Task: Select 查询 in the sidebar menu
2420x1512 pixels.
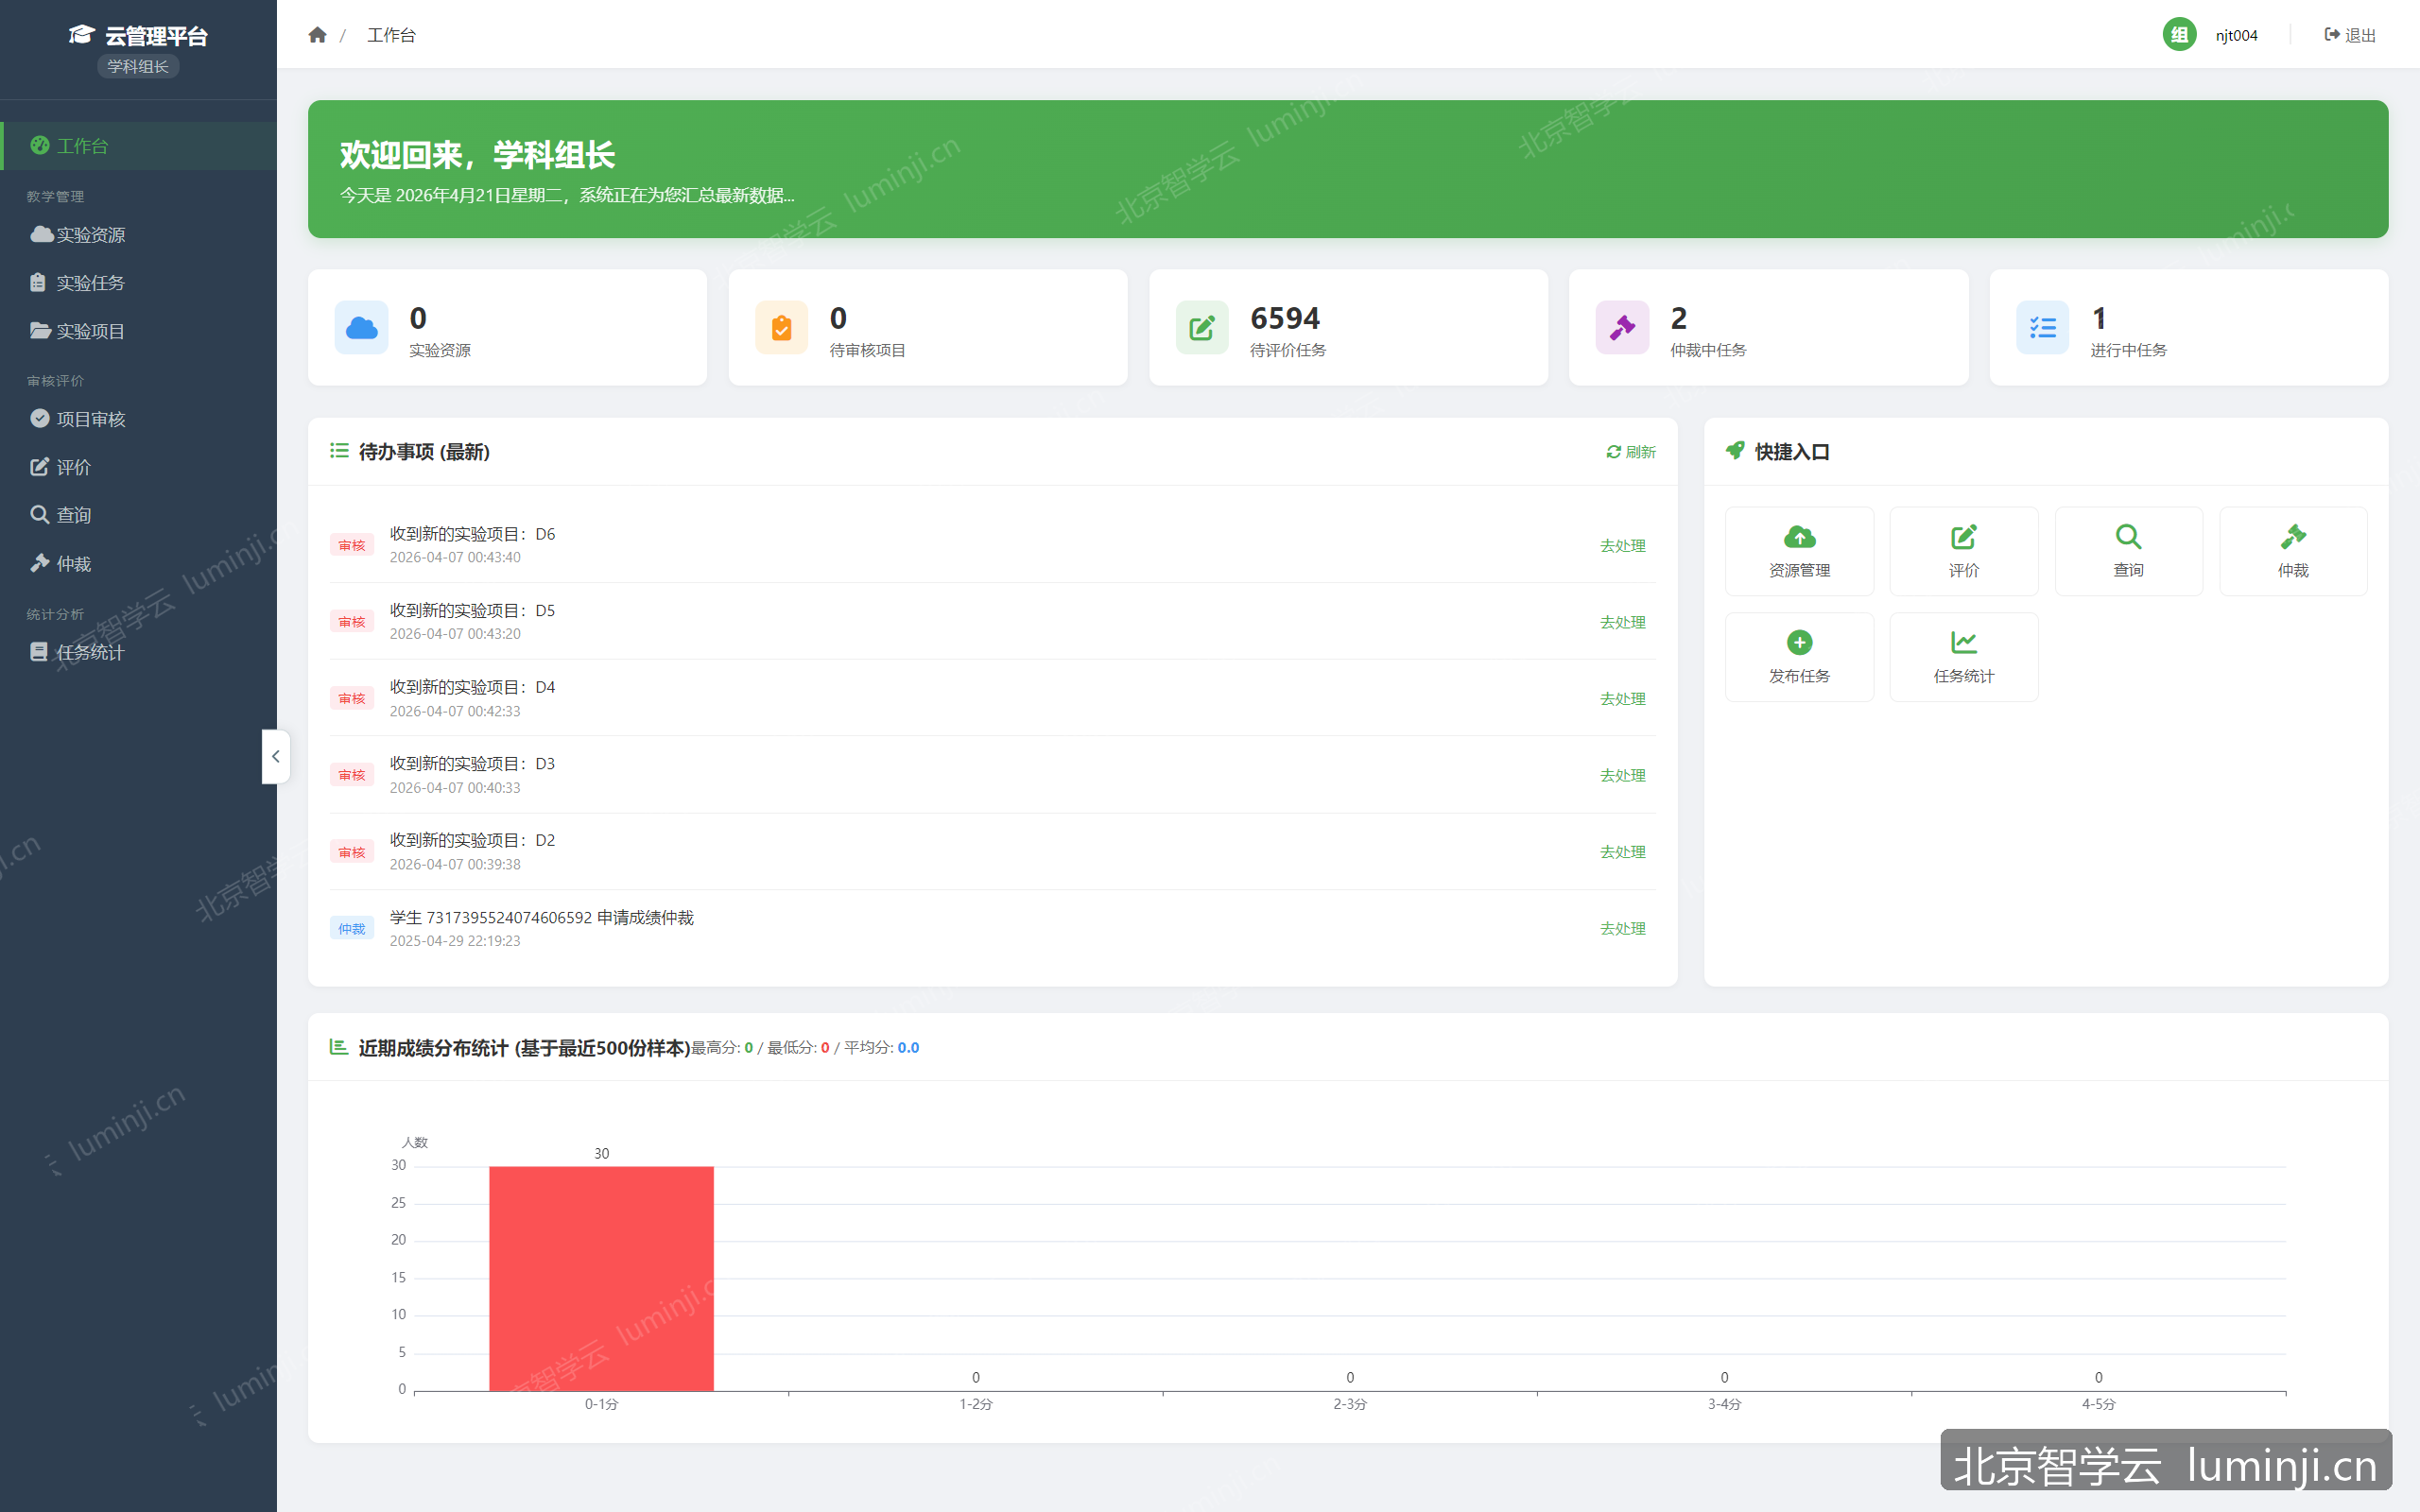Action: click(138, 515)
